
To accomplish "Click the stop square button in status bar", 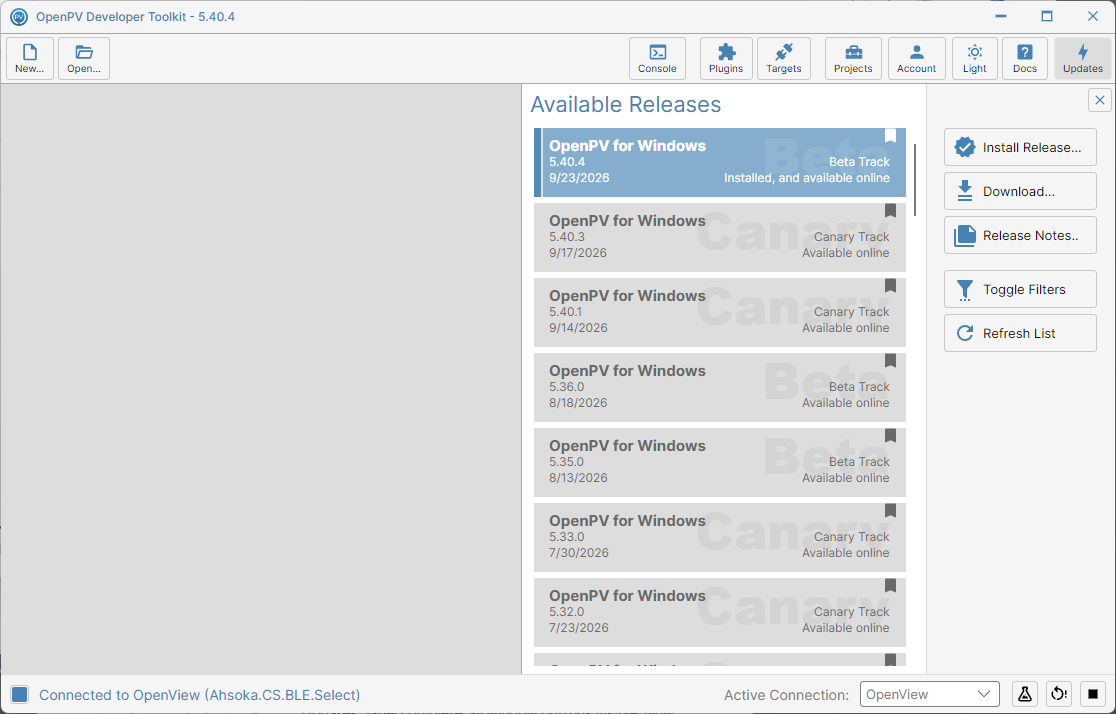I will point(1093,694).
